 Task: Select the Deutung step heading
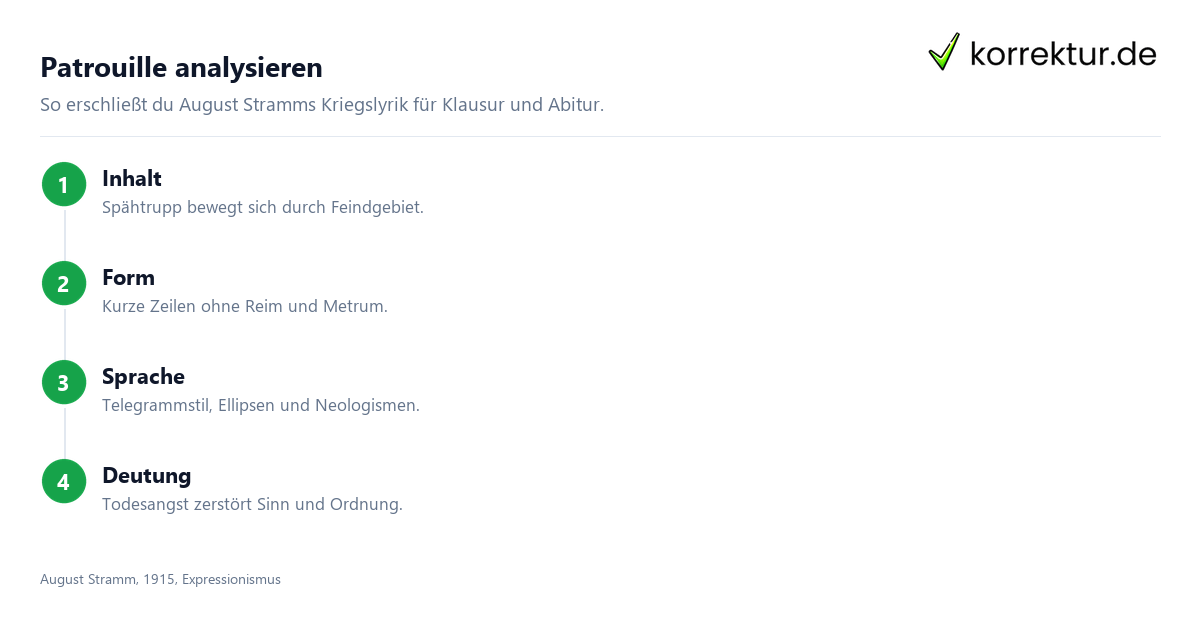146,476
